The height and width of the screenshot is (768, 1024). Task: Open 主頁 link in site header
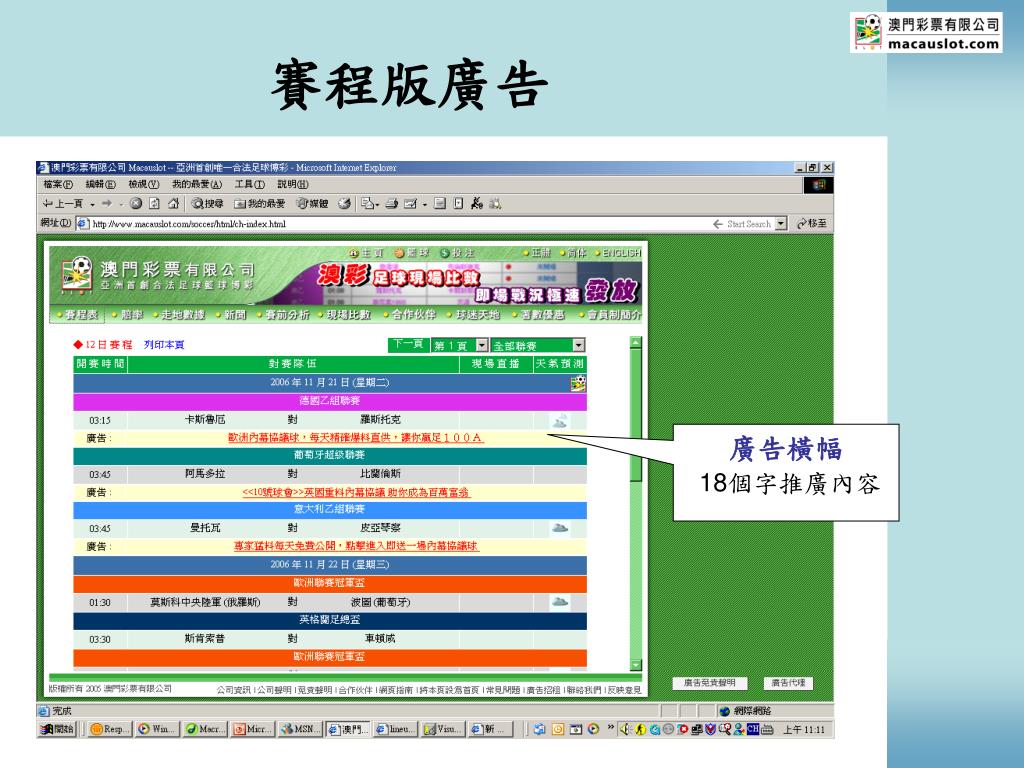[367, 253]
